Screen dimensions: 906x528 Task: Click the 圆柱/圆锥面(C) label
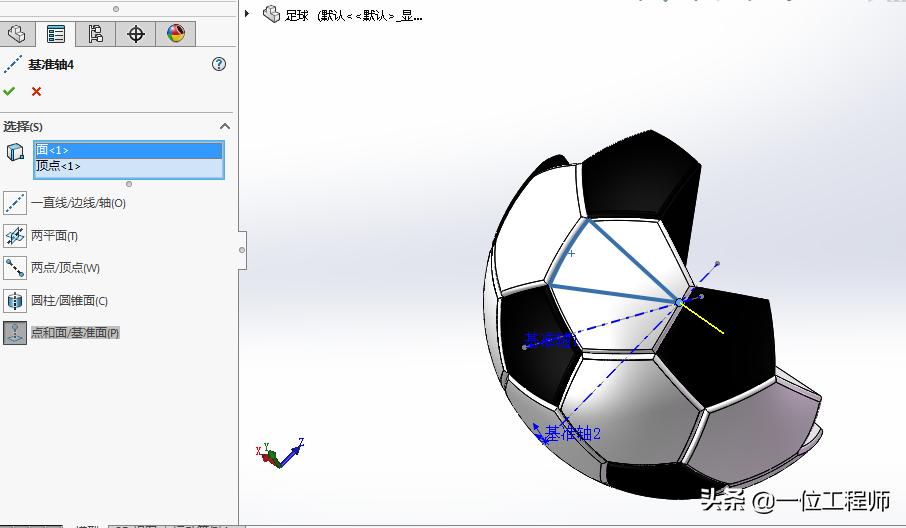(x=69, y=300)
